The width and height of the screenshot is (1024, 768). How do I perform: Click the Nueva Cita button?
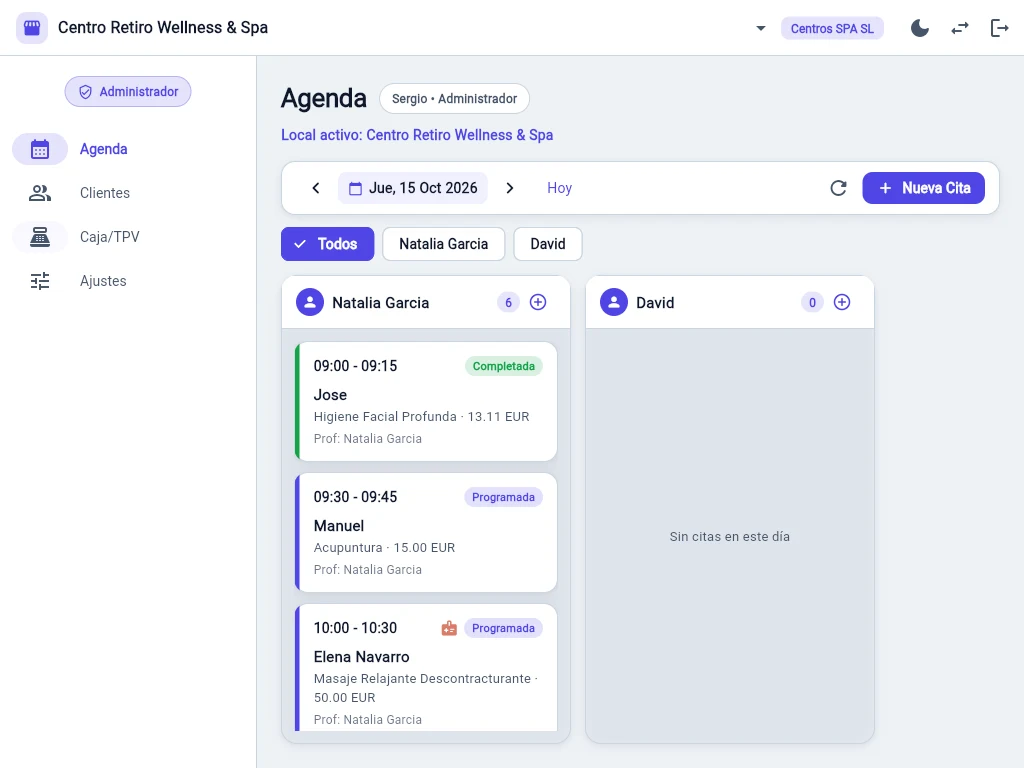click(923, 188)
